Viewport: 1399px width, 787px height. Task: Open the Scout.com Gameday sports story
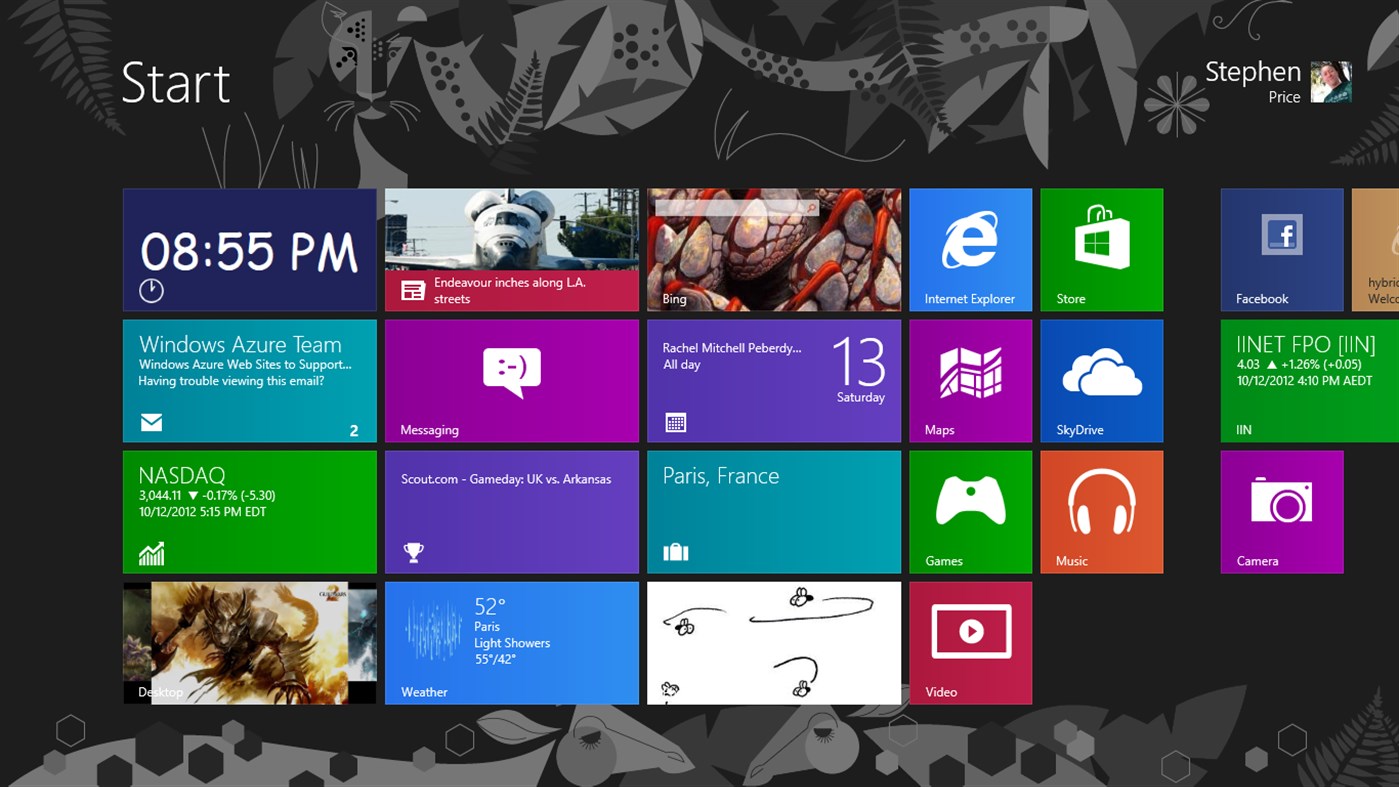511,511
